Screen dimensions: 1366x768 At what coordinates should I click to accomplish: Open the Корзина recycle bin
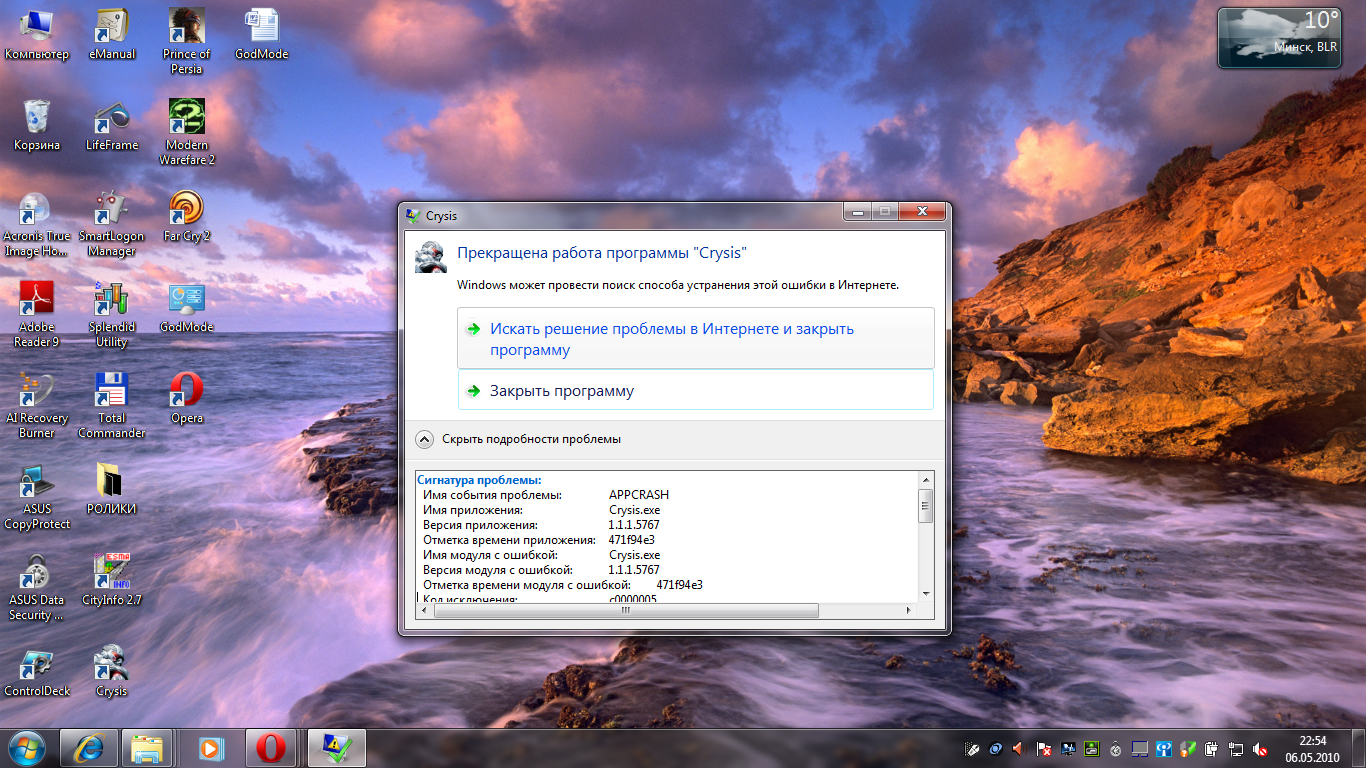point(37,125)
